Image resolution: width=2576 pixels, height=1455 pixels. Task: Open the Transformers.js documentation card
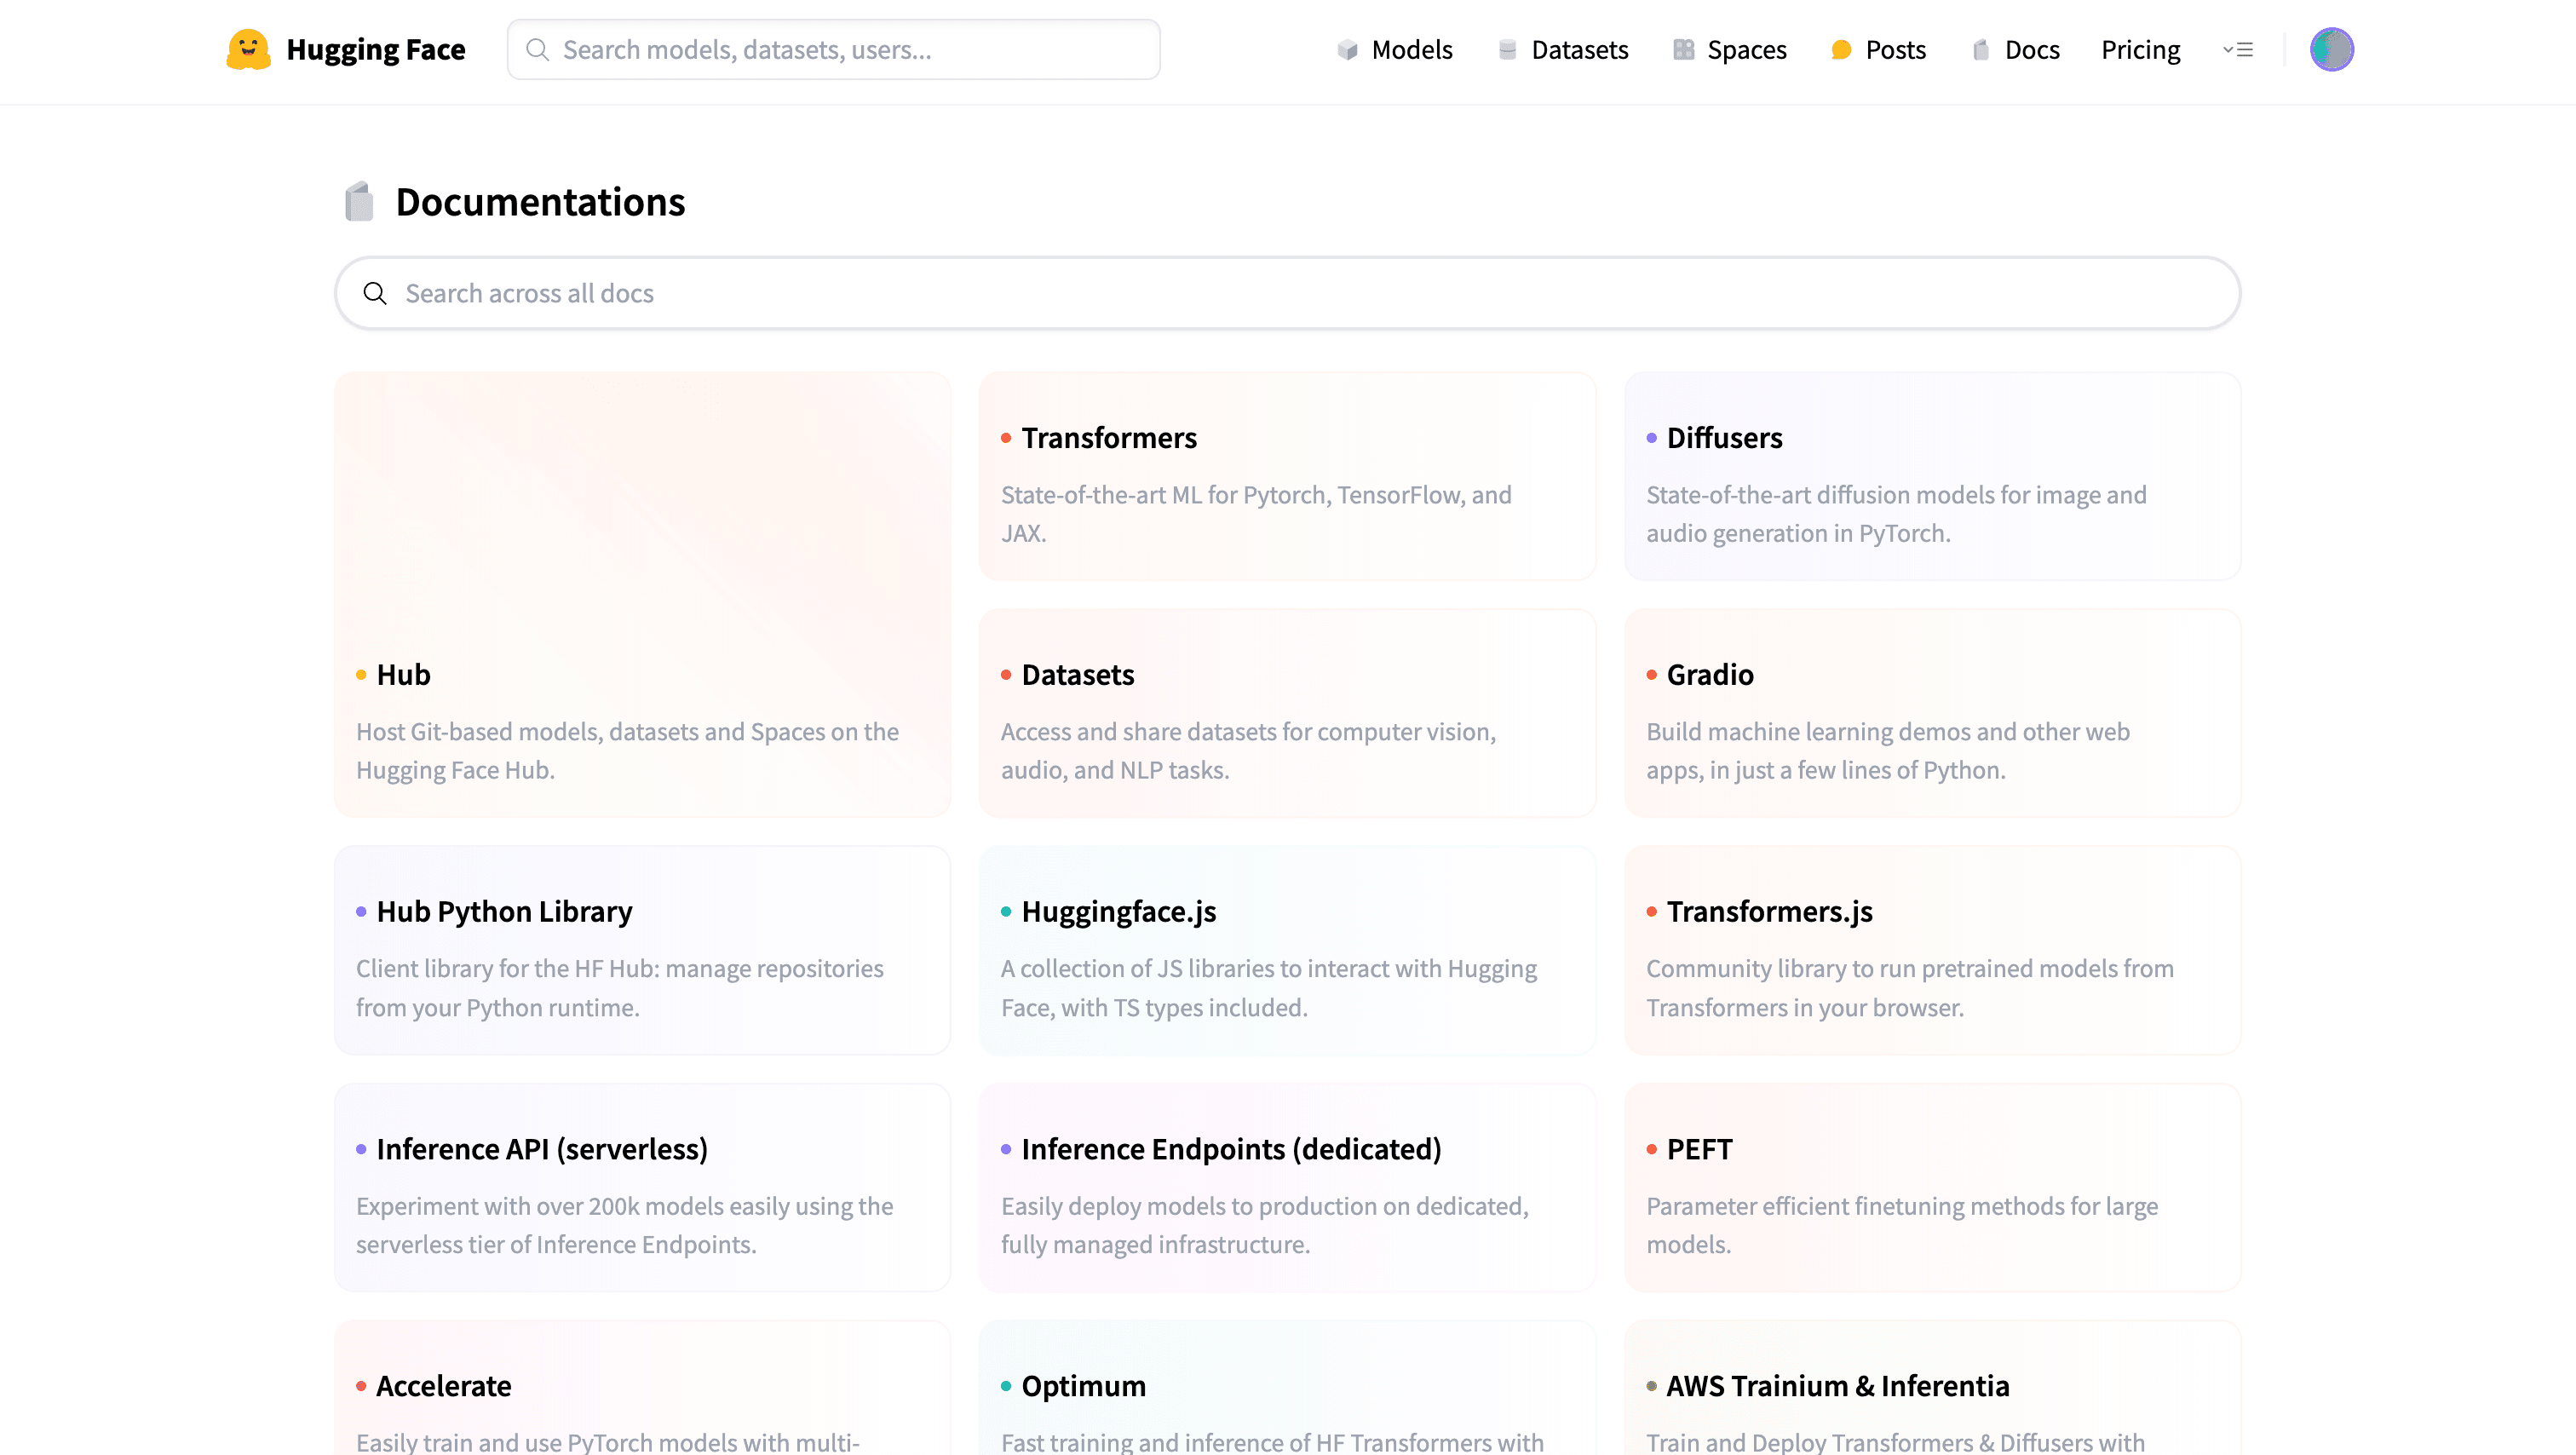tap(1932, 950)
